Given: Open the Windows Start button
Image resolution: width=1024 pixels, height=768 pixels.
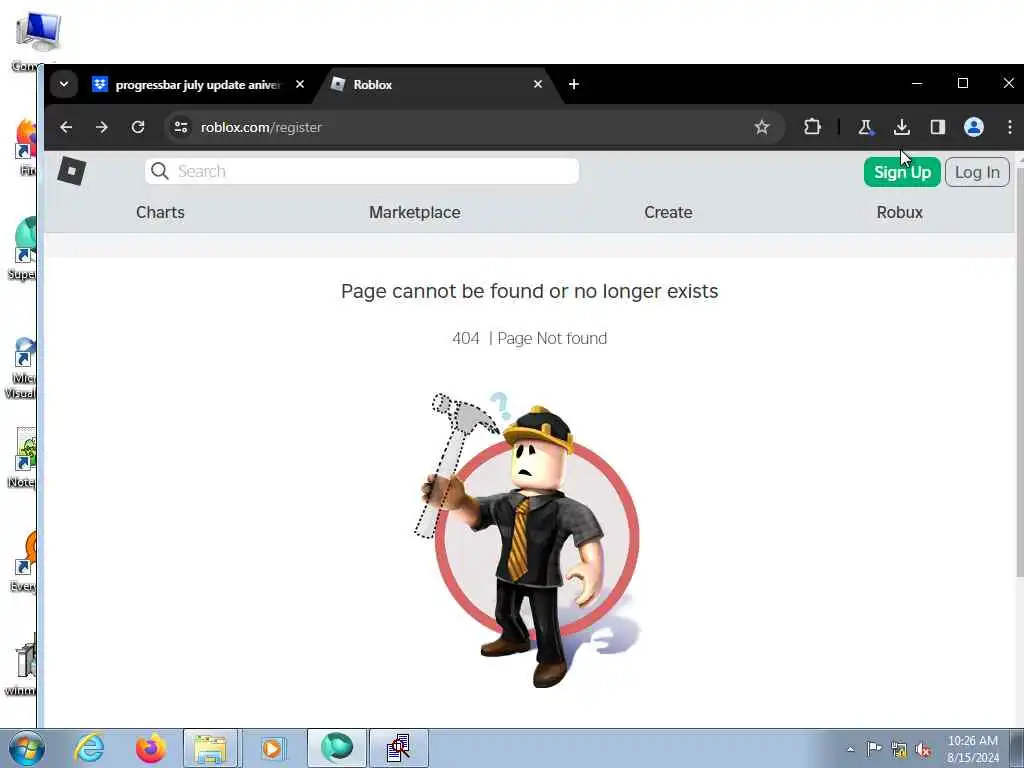Looking at the screenshot, I should coord(26,748).
